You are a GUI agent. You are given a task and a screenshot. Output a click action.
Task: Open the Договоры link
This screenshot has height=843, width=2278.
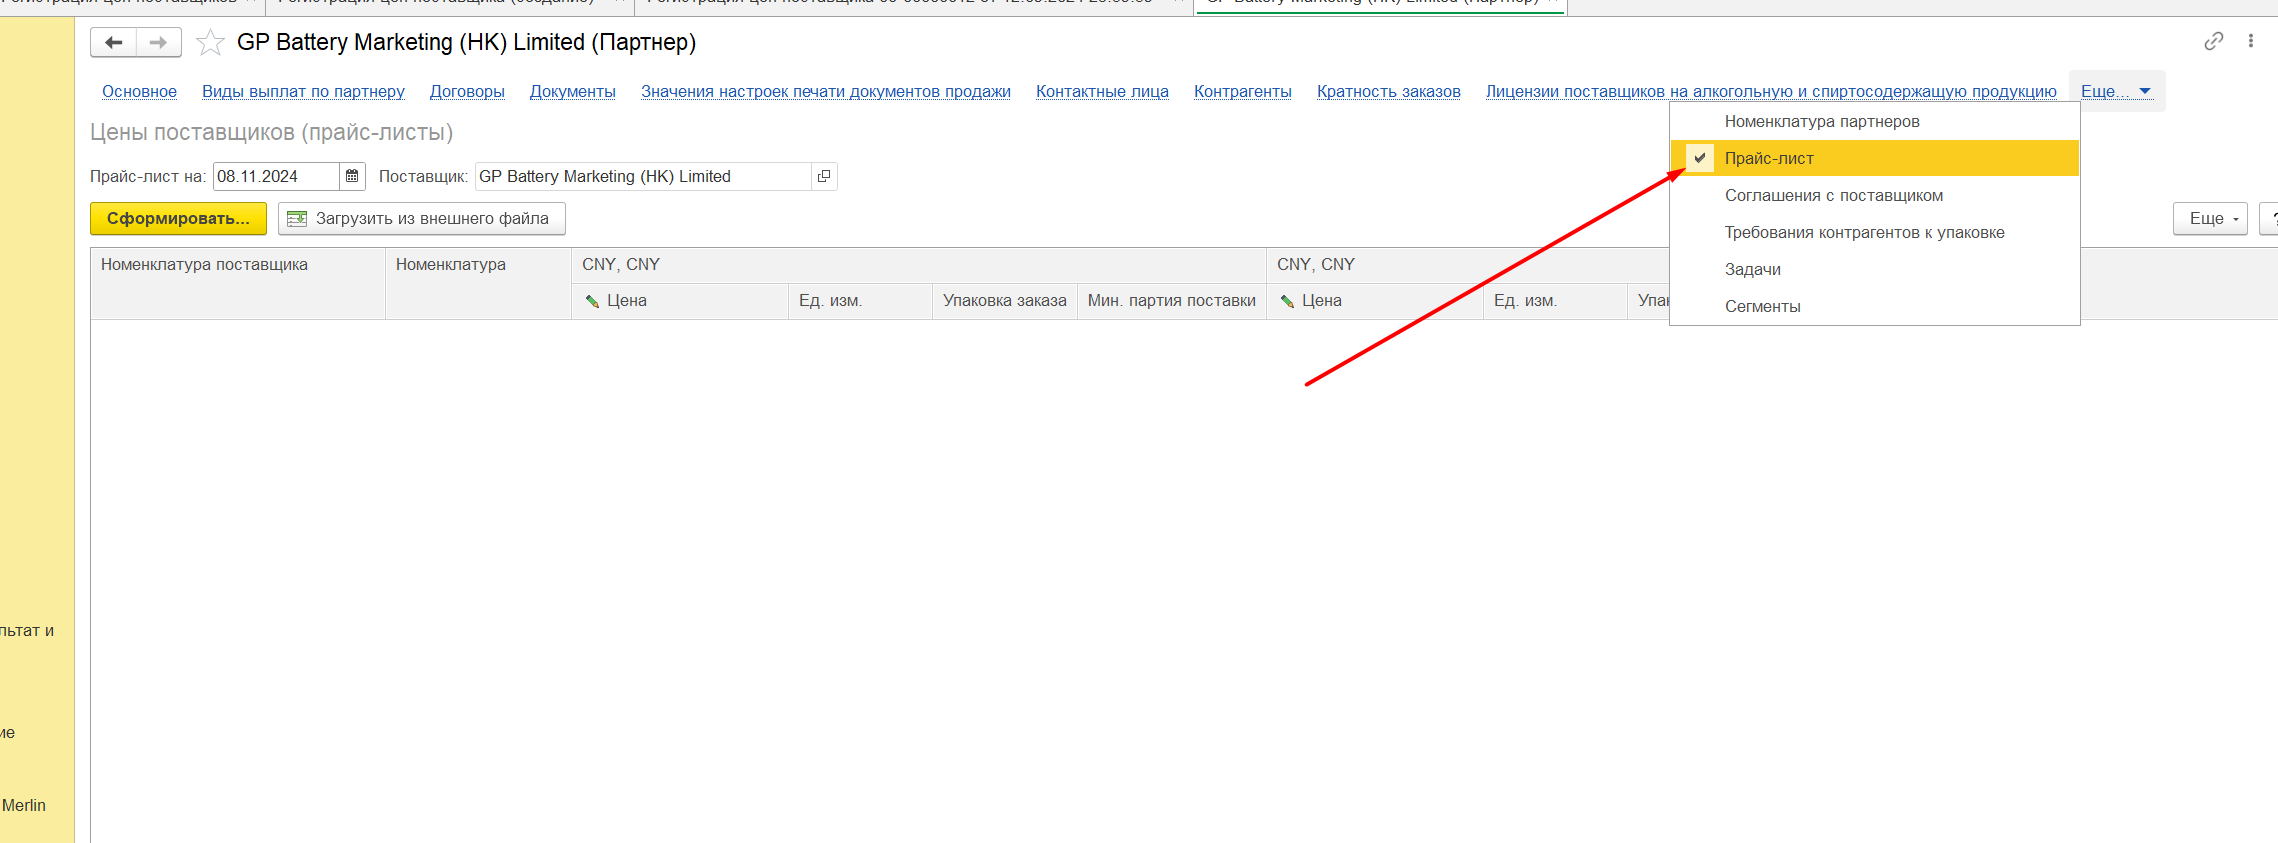click(x=467, y=91)
